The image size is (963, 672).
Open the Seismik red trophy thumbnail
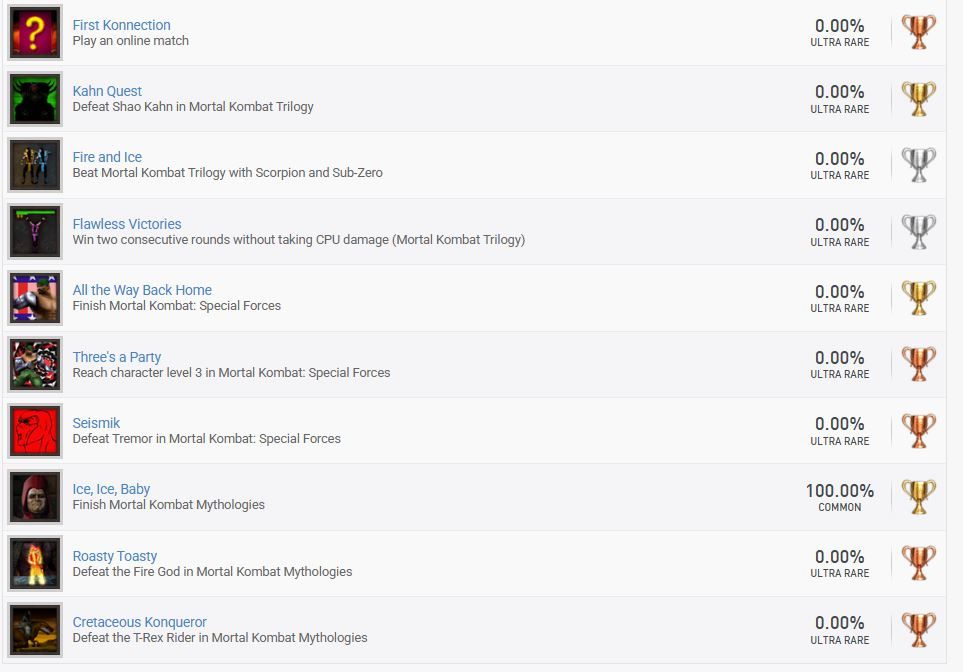pos(35,430)
